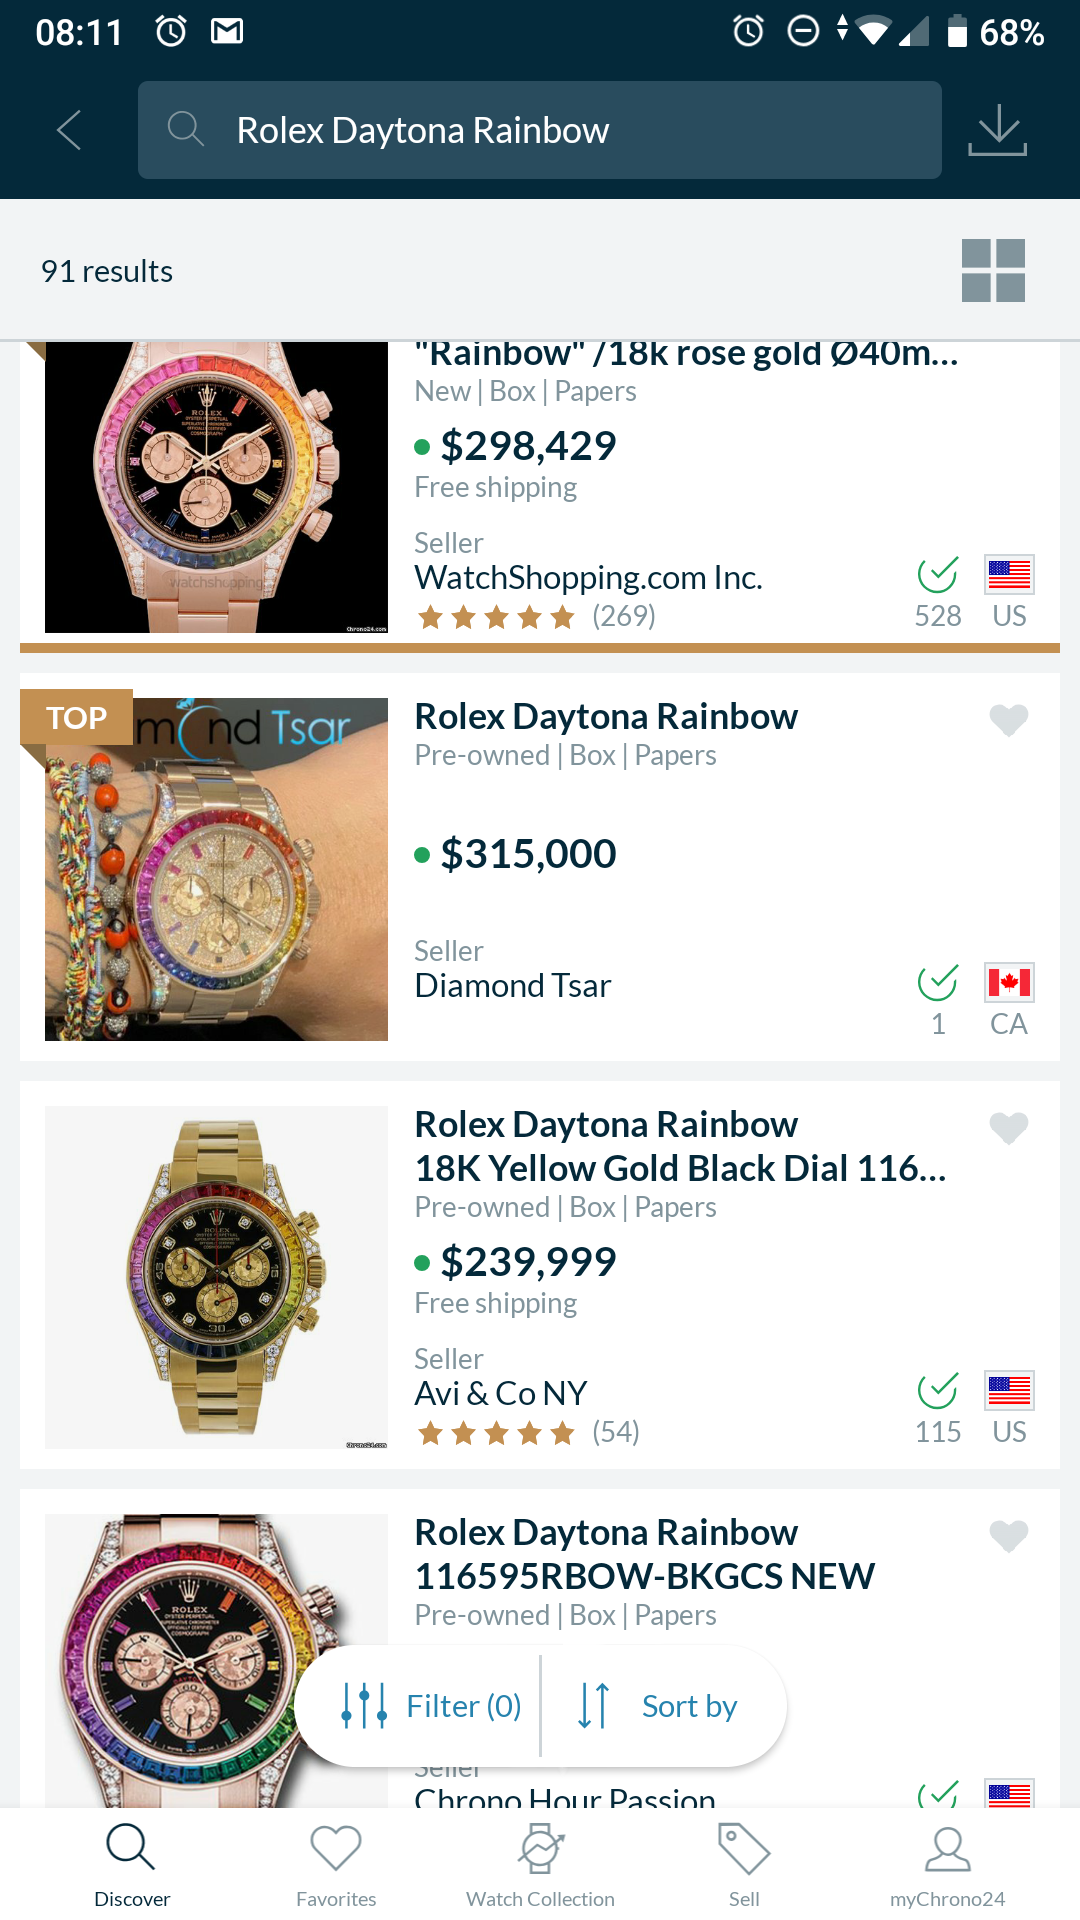Open seller WatchShopping.com Inc. link
Screen dimensions: 1080x1920
point(588,578)
